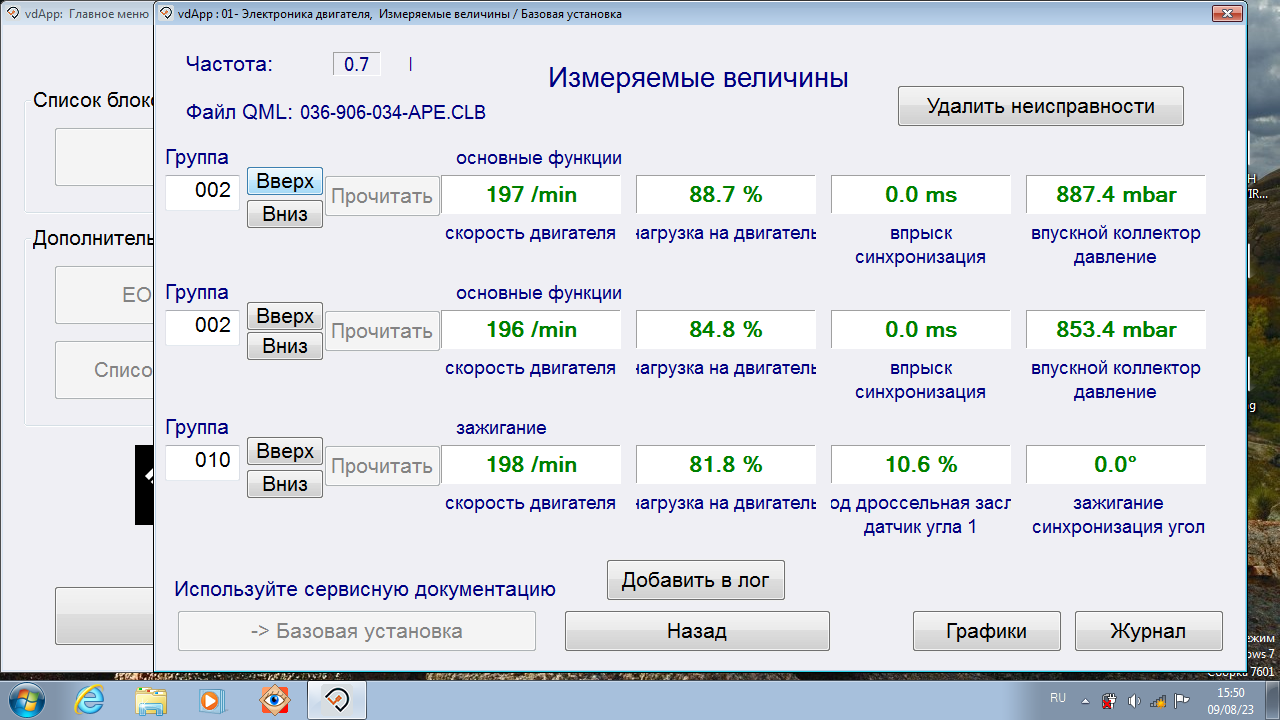This screenshot has width=1280, height=720.
Task: Open the Windows Start menu
Action: pyautogui.click(x=27, y=699)
